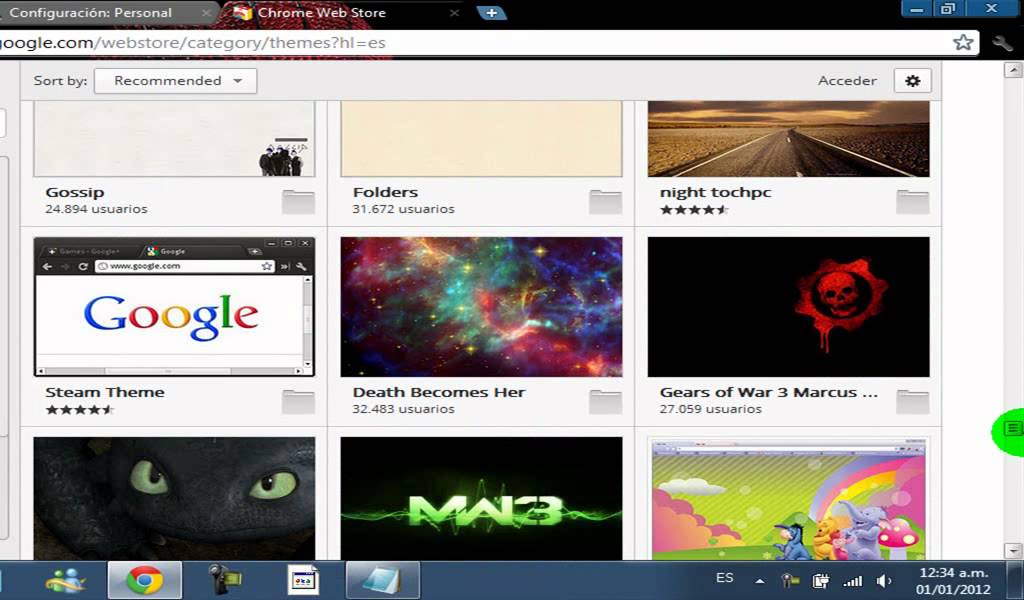Click the red skull Gears of War thumbnail
Viewport: 1024px width, 600px height.
point(788,307)
